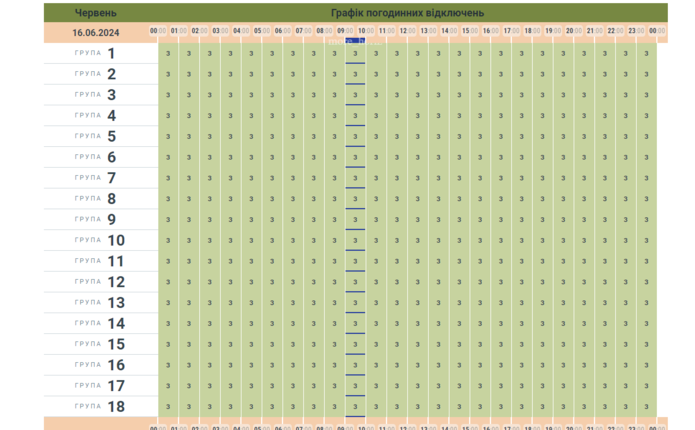
Task: Select the Група 10 row label
Action: coord(100,240)
